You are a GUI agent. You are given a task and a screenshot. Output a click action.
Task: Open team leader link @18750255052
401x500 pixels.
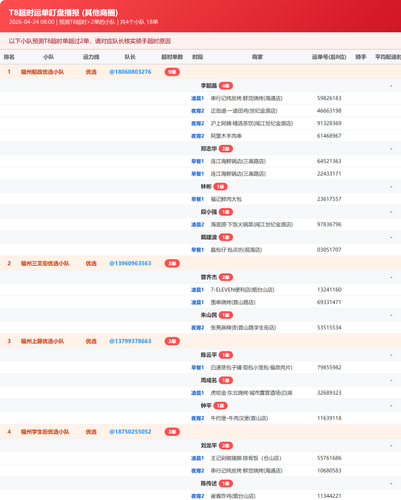(130, 432)
